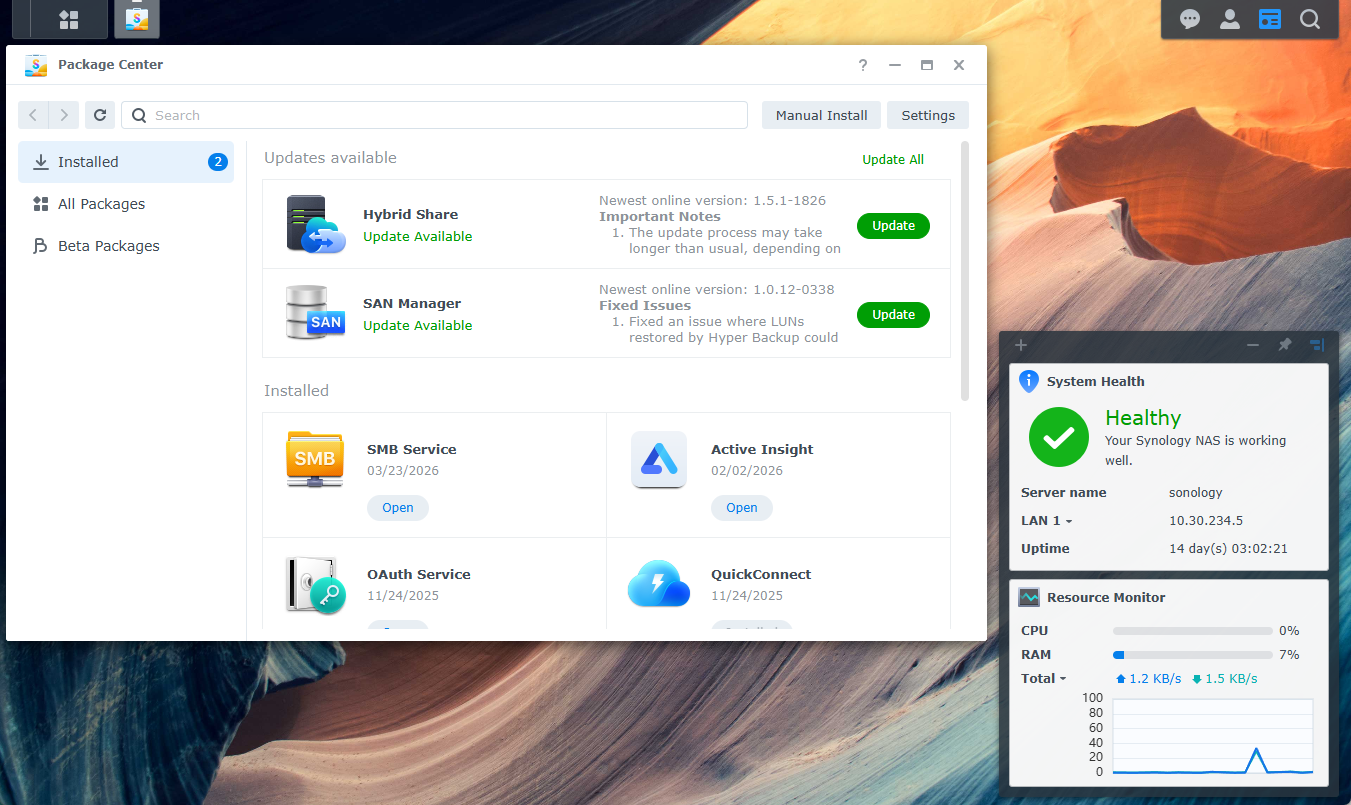Click the SMB Service folder icon

(x=315, y=459)
